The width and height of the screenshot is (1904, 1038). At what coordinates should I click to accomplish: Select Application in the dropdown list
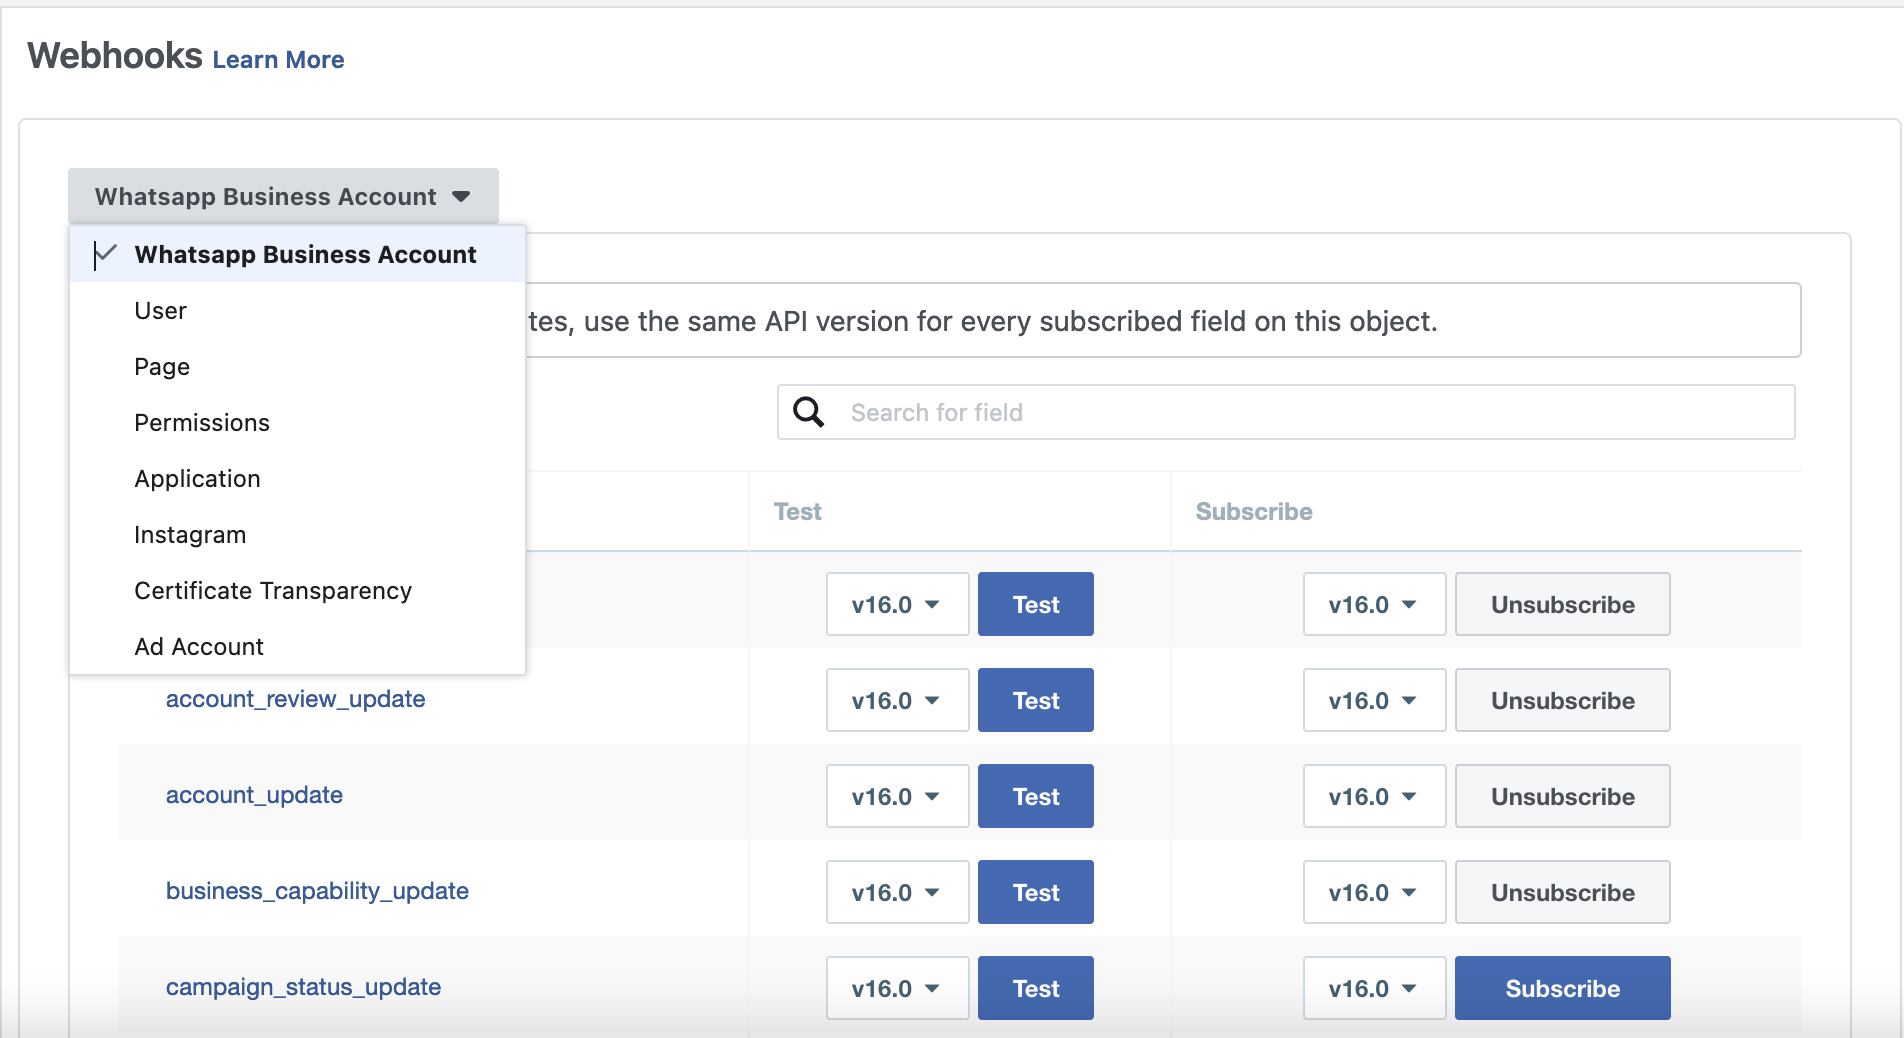click(x=298, y=478)
